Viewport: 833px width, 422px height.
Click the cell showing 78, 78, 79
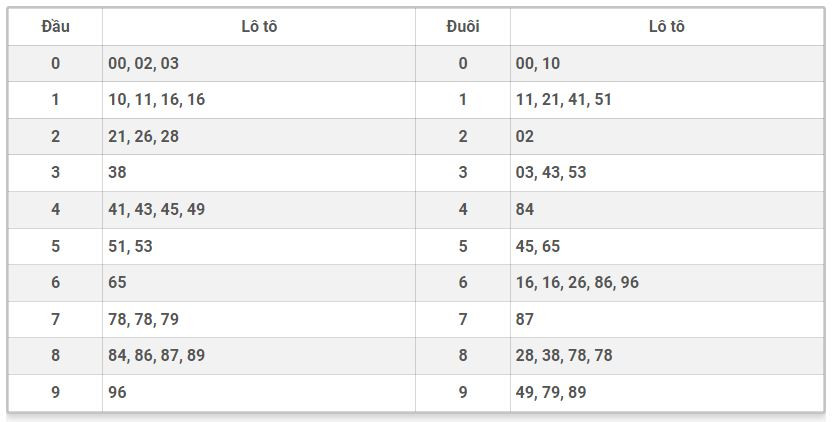pos(144,319)
